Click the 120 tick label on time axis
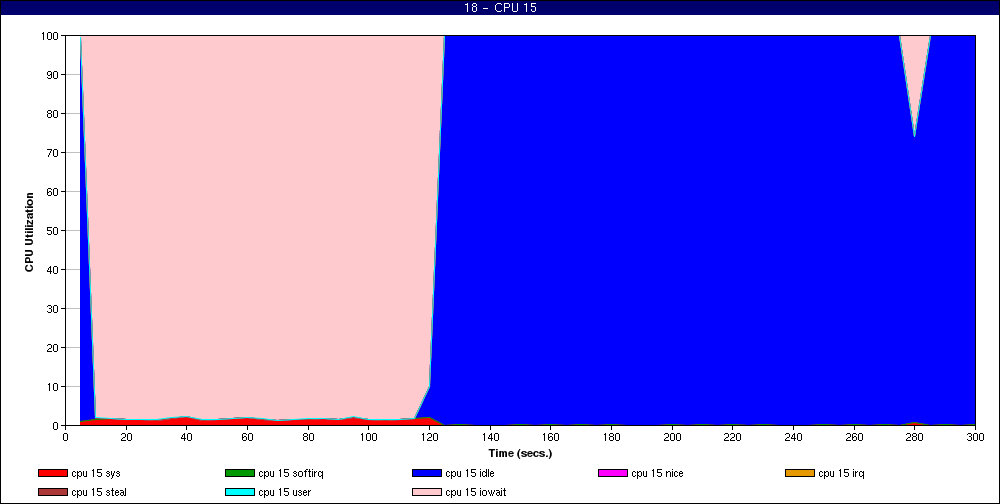Screen dimensions: 1000x504 click(x=429, y=437)
